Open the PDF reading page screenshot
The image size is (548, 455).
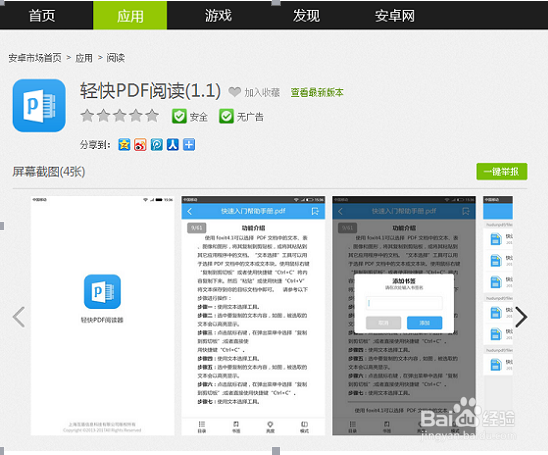pyautogui.click(x=253, y=316)
